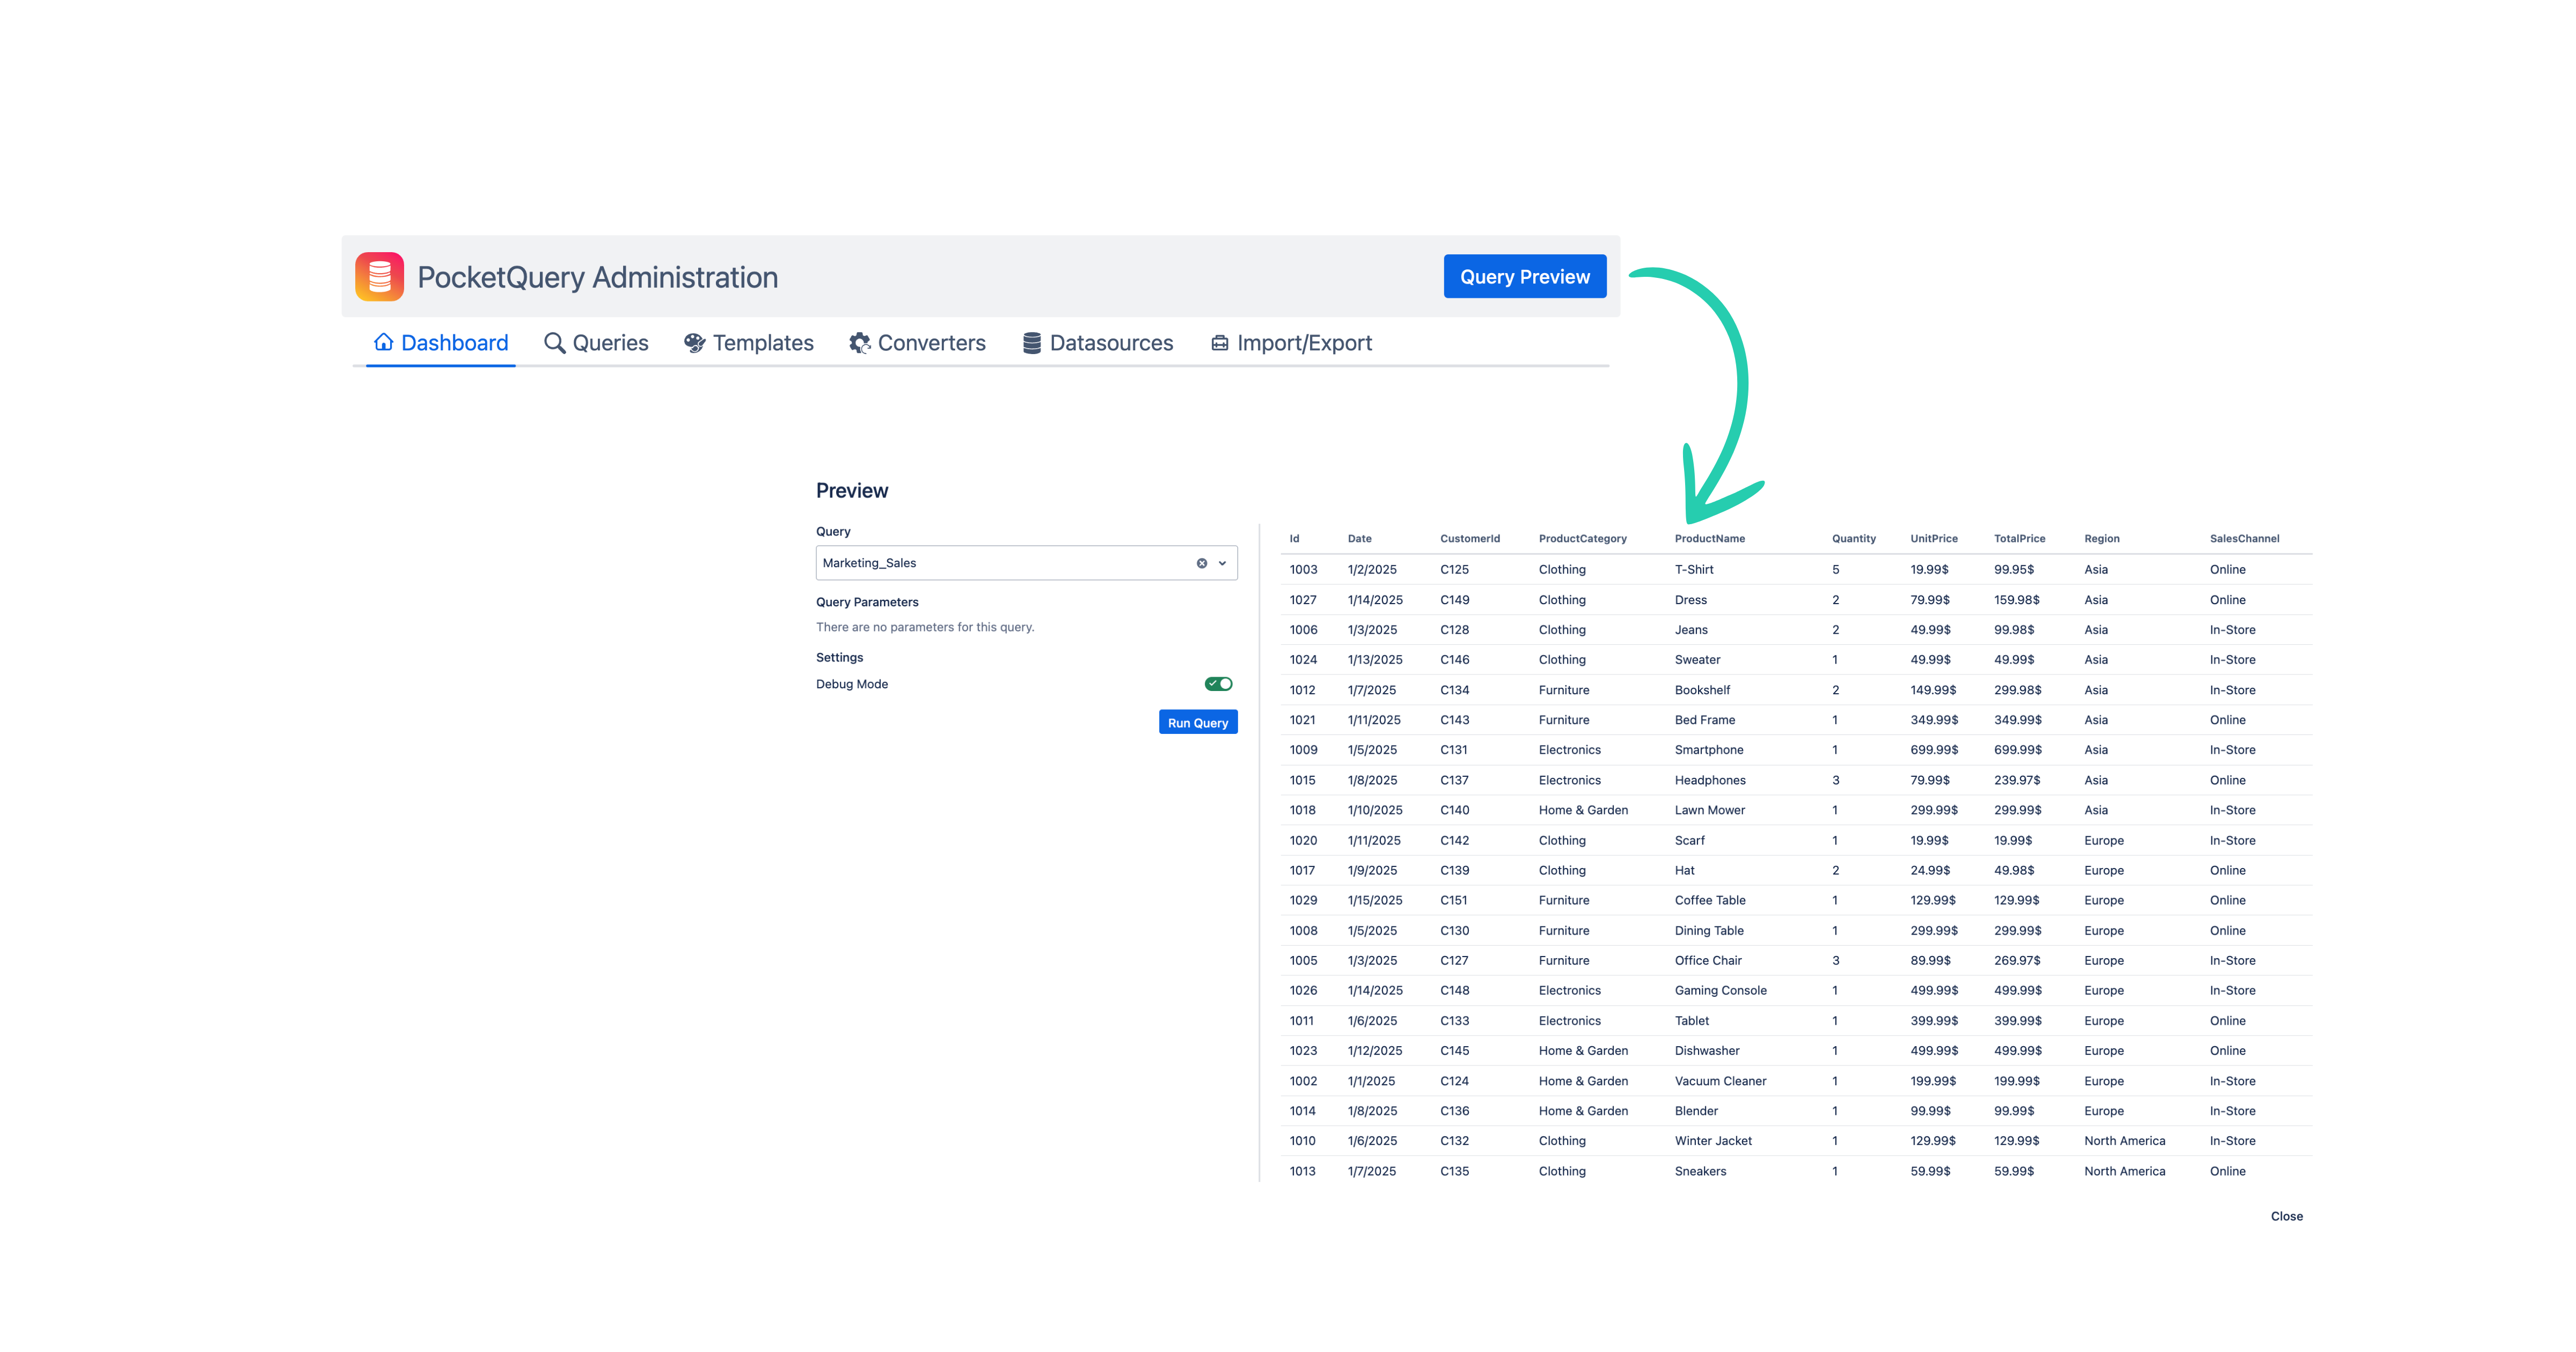
Task: Click the Templates palette icon
Action: (694, 343)
